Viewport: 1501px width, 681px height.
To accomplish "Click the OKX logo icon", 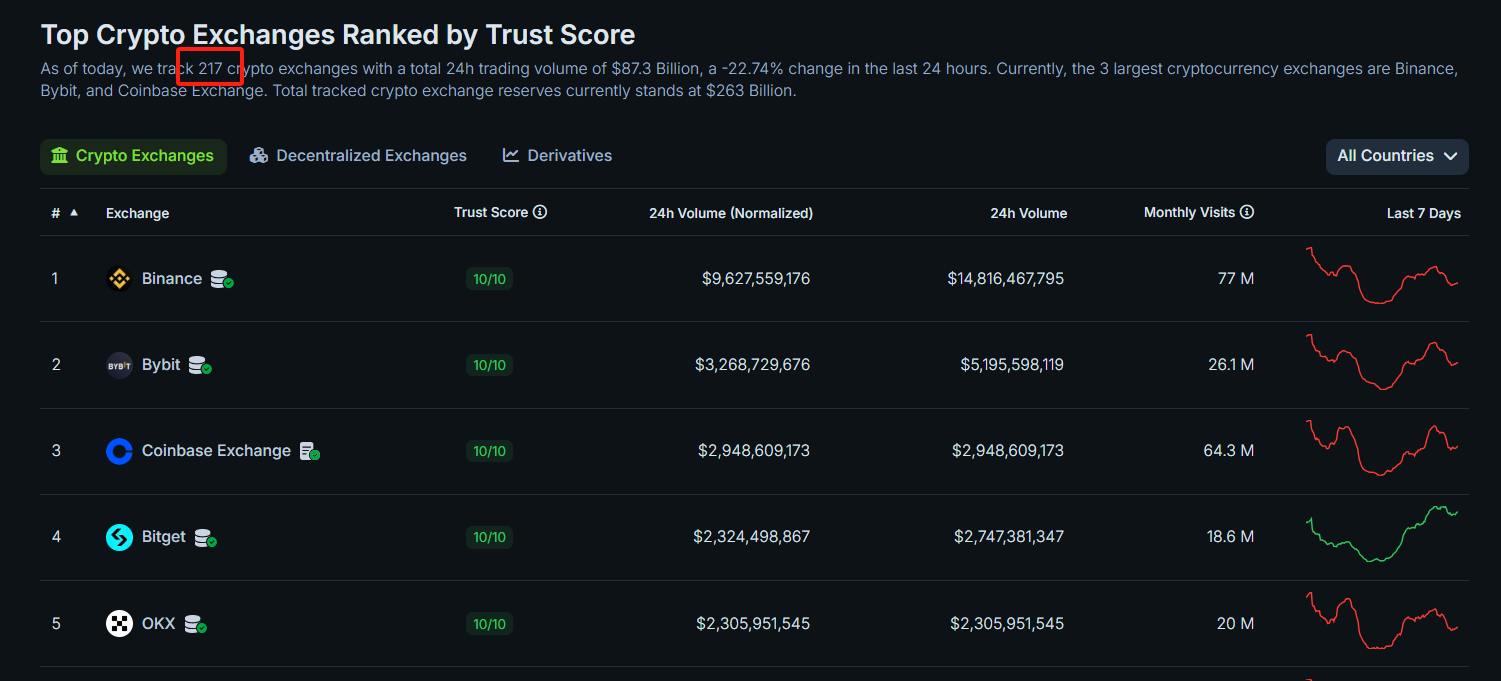I will pyautogui.click(x=119, y=624).
